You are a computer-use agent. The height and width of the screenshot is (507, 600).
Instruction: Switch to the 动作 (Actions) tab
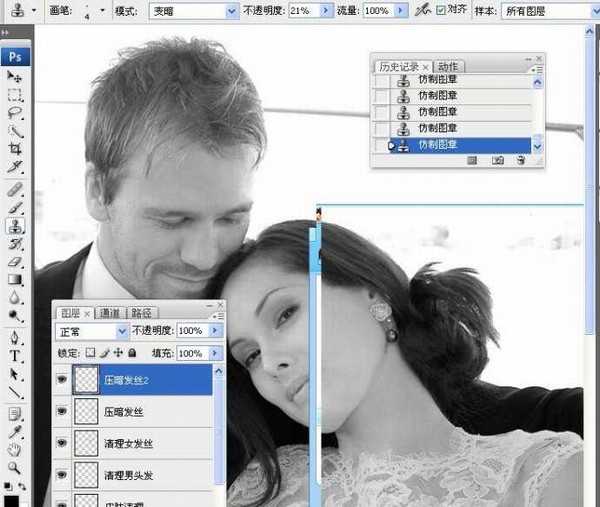pyautogui.click(x=448, y=66)
